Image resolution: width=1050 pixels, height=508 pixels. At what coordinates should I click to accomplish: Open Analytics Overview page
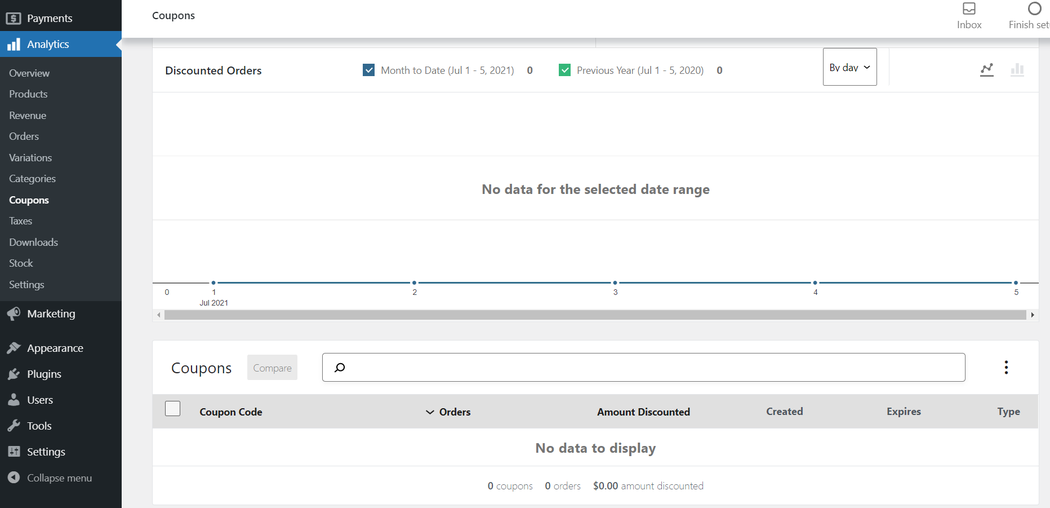[x=29, y=73]
